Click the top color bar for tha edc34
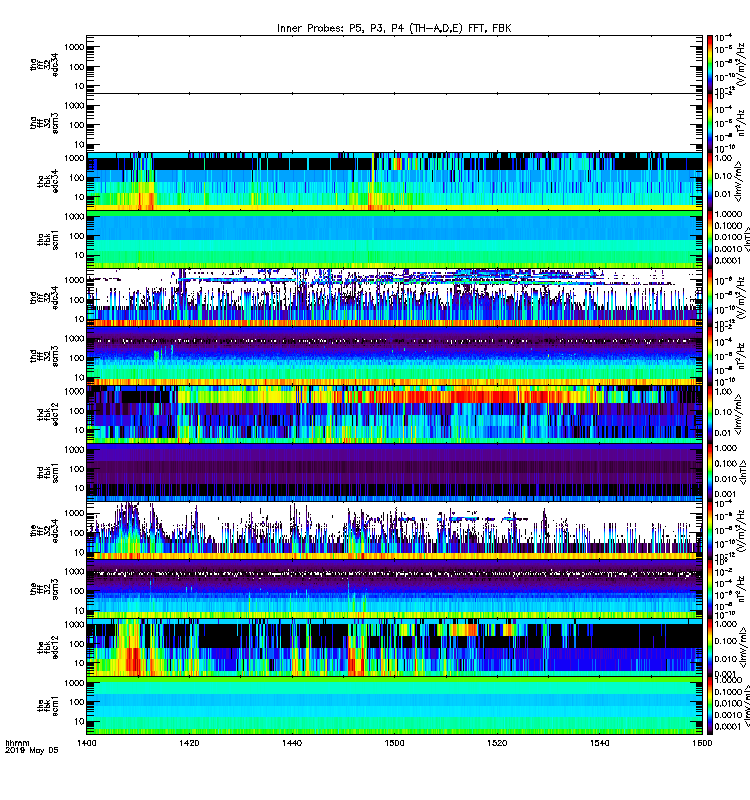Viewport: 750px width, 800px height. pyautogui.click(x=710, y=64)
